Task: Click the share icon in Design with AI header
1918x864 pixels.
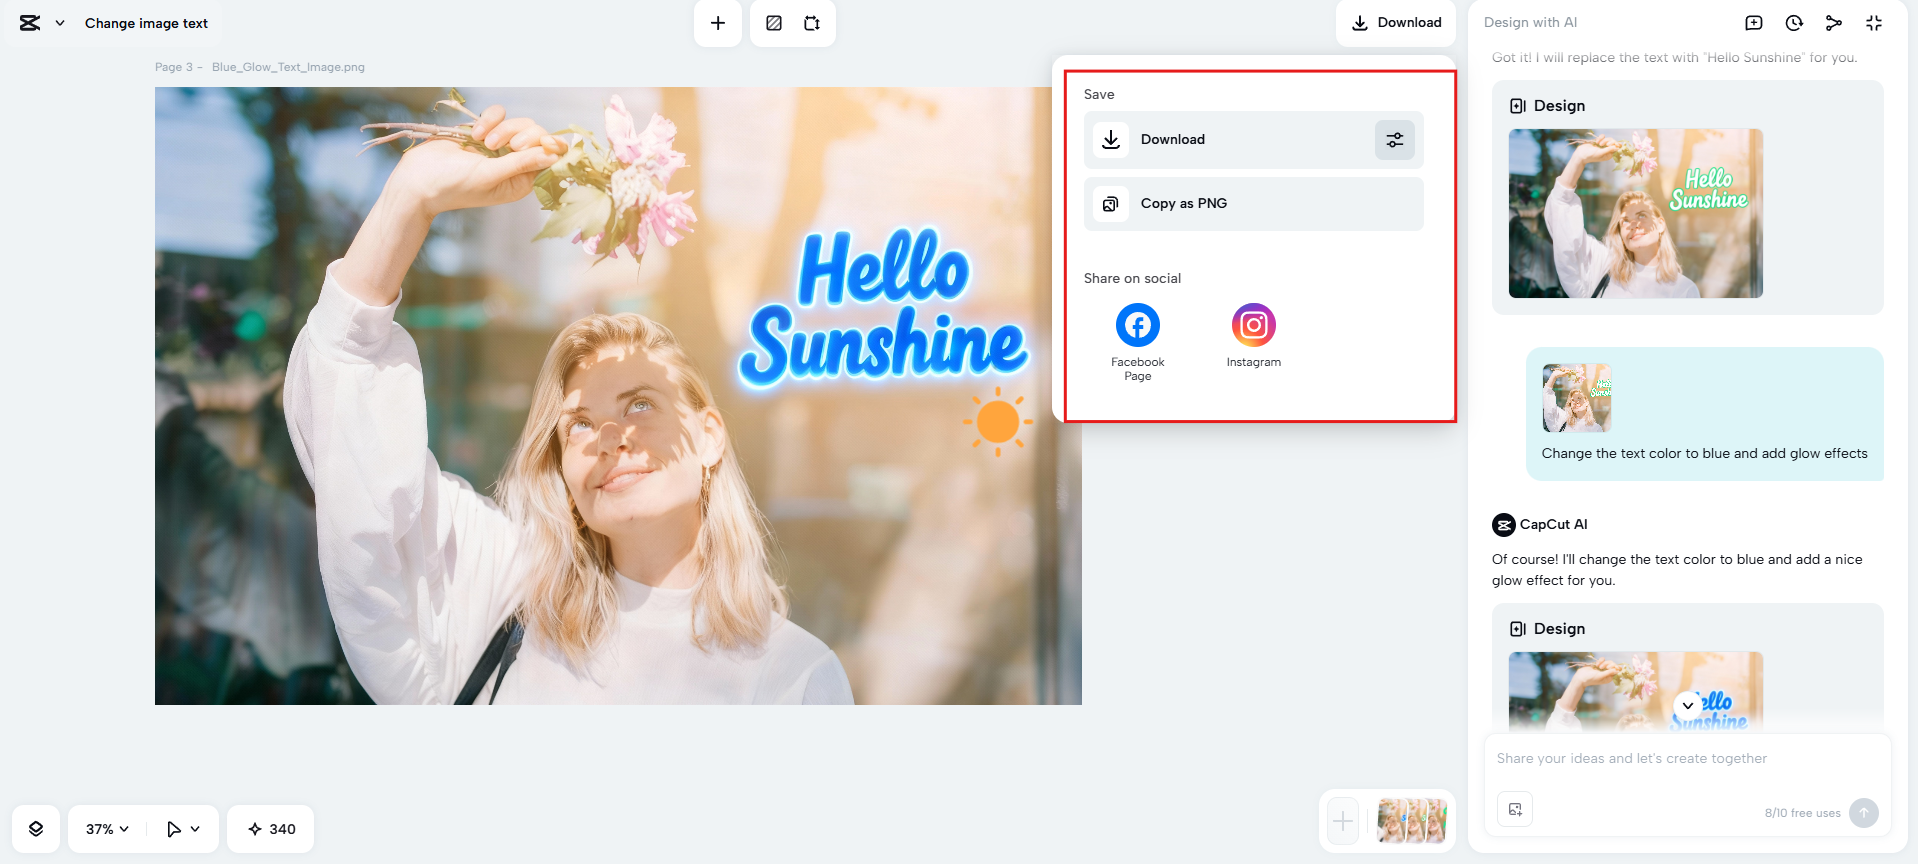Action: coord(1834,23)
